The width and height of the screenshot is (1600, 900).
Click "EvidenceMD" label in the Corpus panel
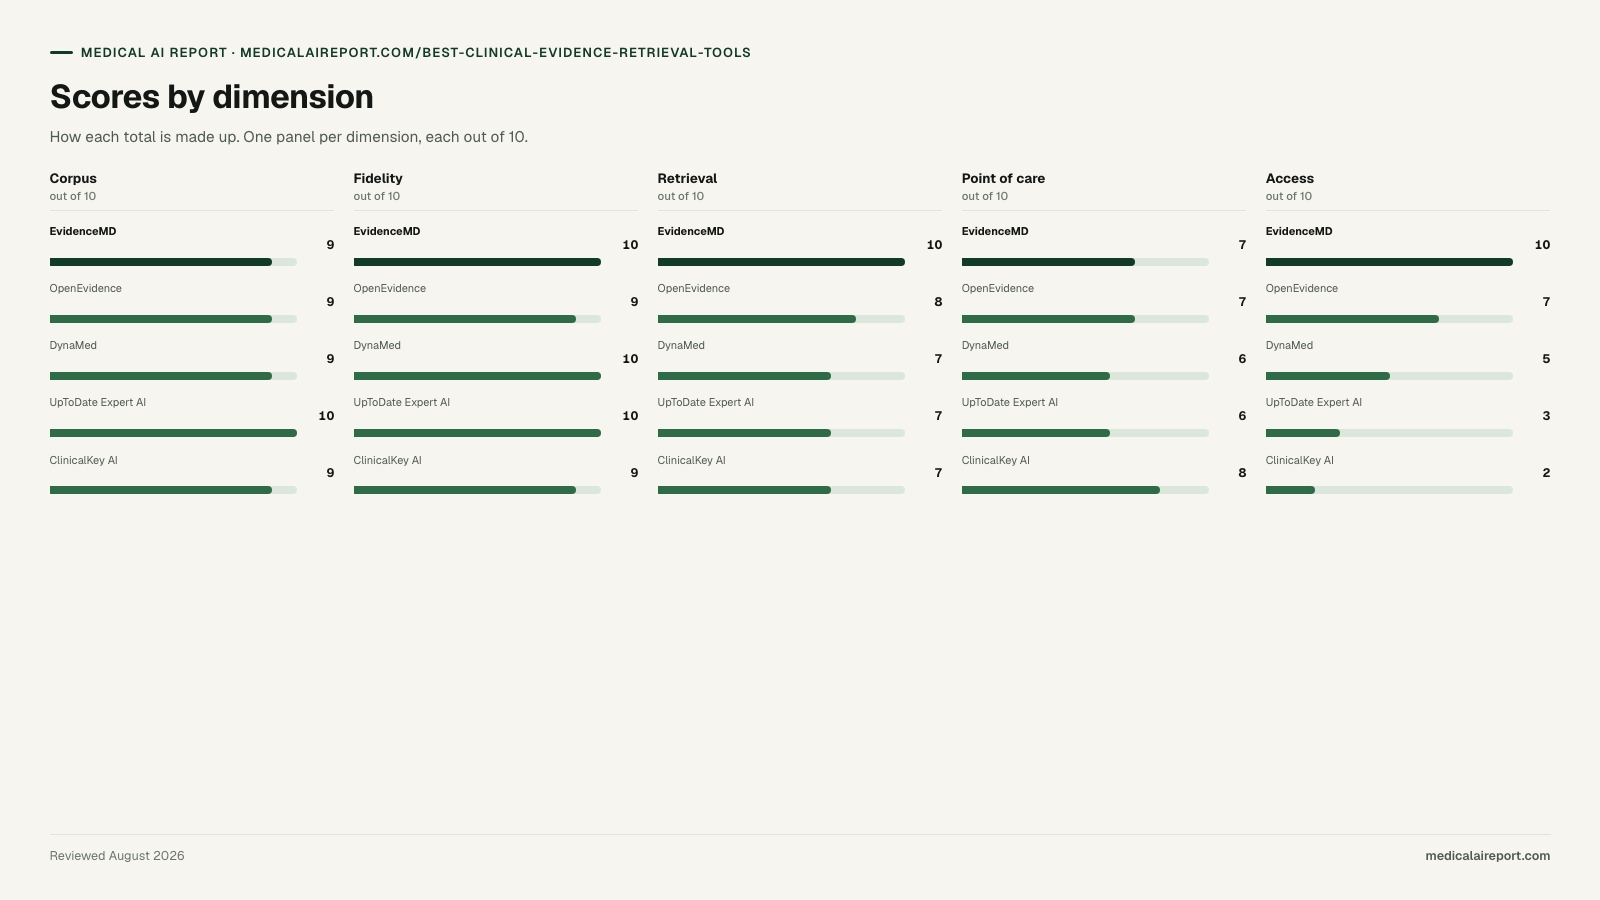(x=83, y=231)
